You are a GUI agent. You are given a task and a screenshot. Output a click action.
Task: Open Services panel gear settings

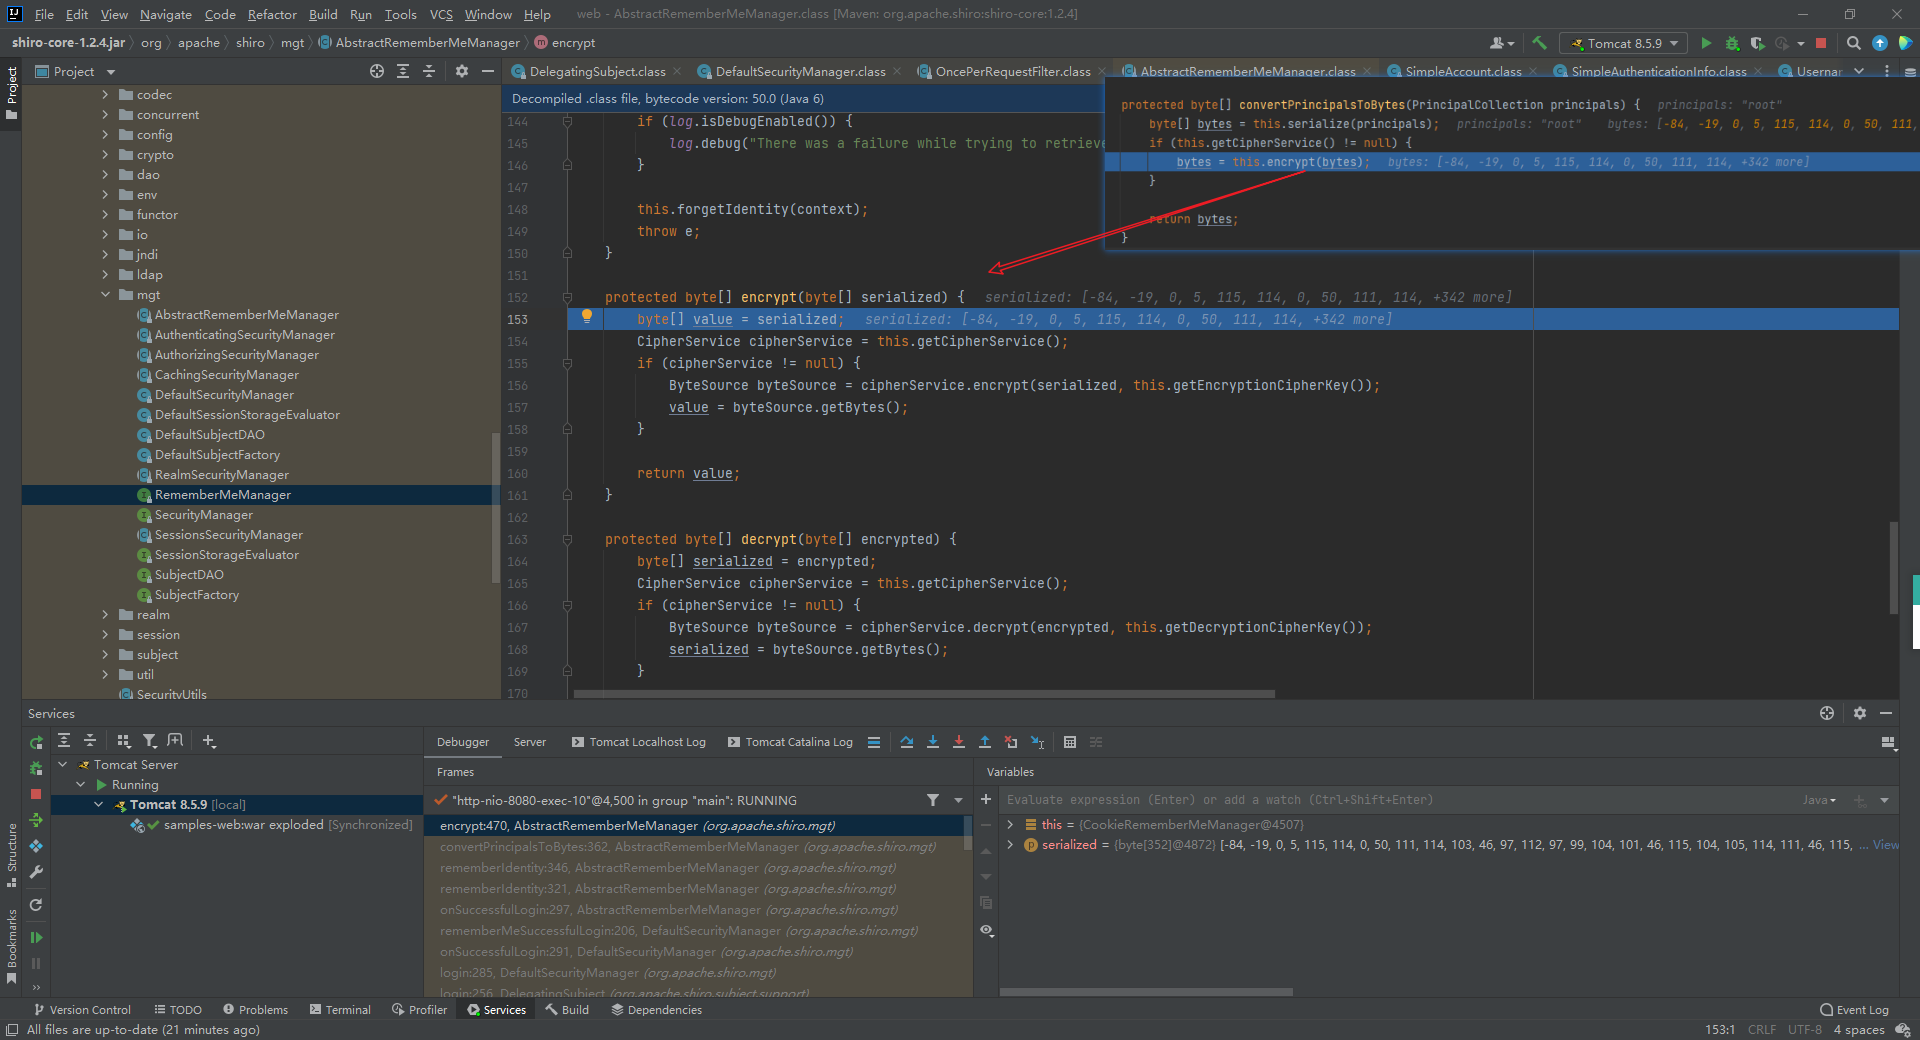(x=1859, y=713)
